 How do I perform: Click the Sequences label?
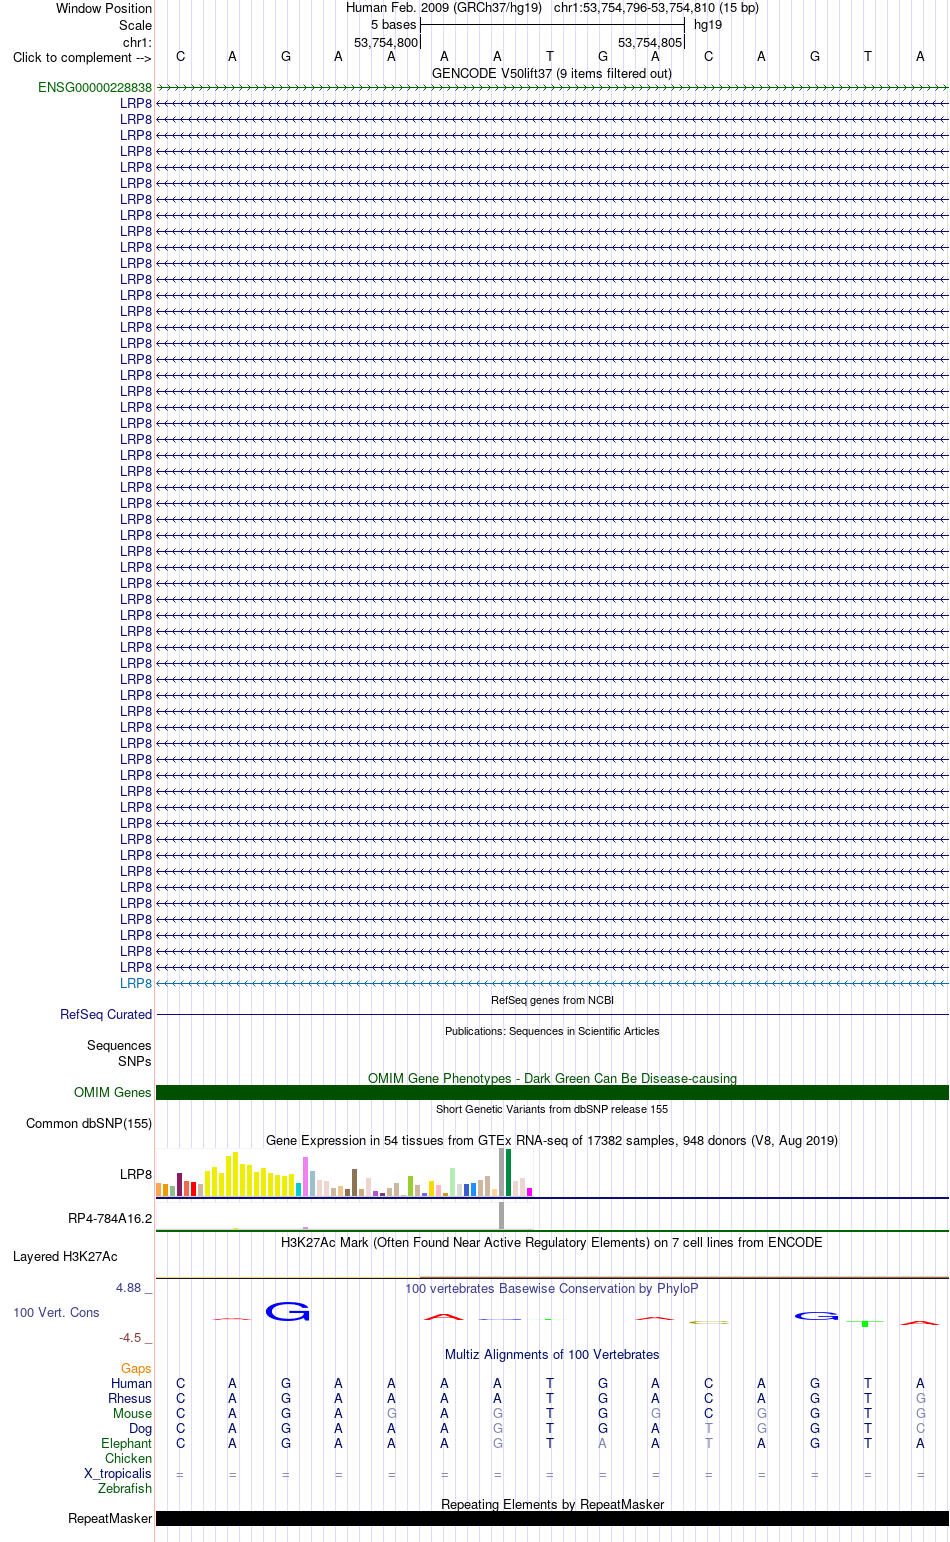pyautogui.click(x=119, y=1045)
